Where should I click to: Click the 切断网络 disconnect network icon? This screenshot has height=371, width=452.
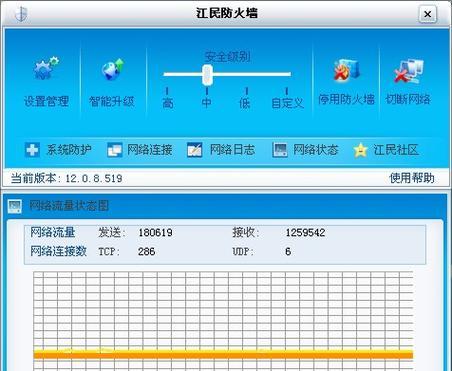tap(408, 71)
